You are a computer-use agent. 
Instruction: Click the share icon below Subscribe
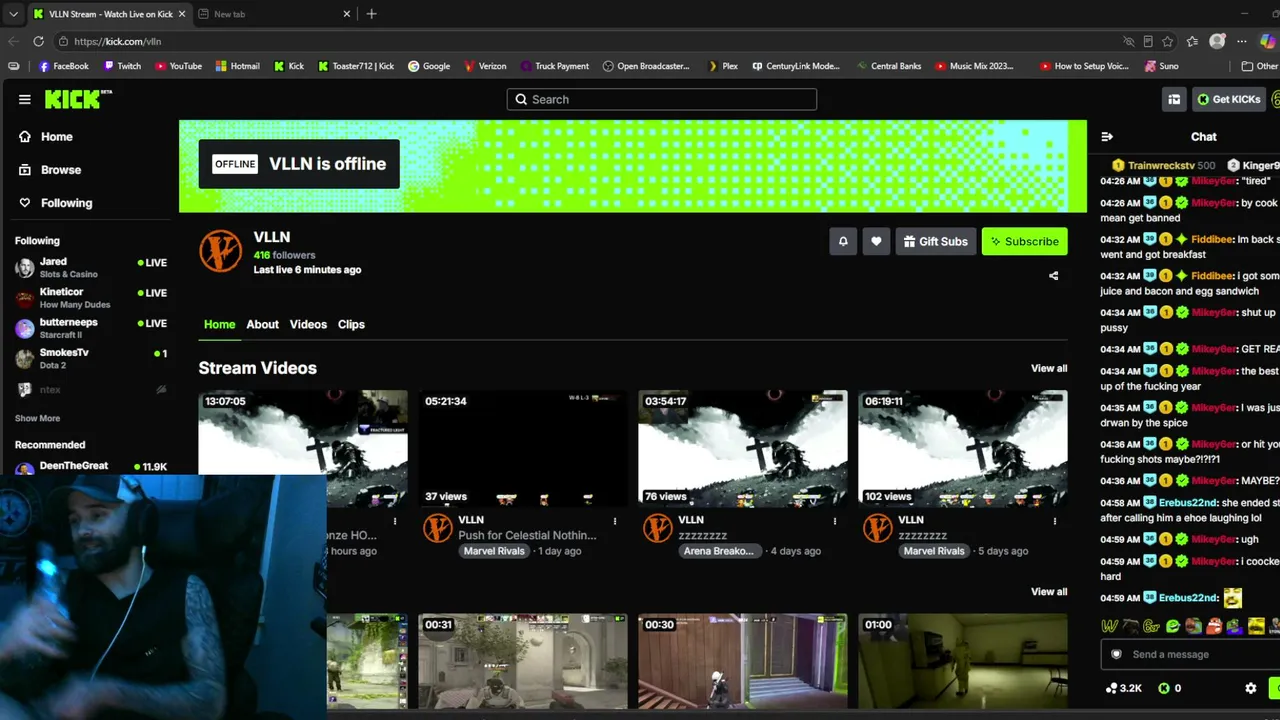(1053, 276)
